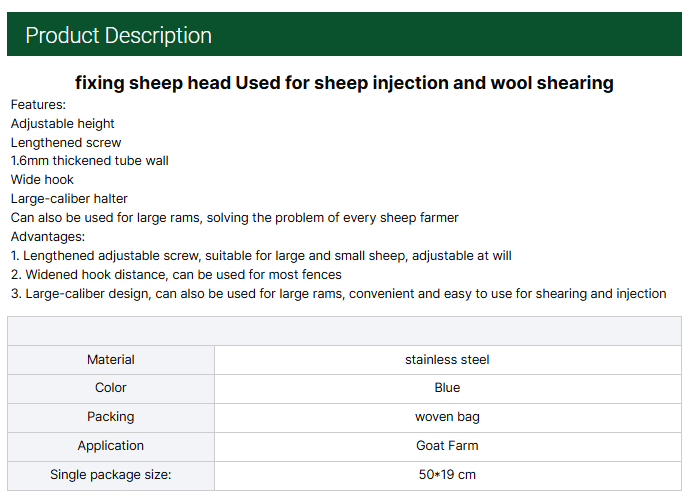Screen dimensions: 691x498
Task: Click advantage 1 about adjustable screw
Action: (261, 256)
